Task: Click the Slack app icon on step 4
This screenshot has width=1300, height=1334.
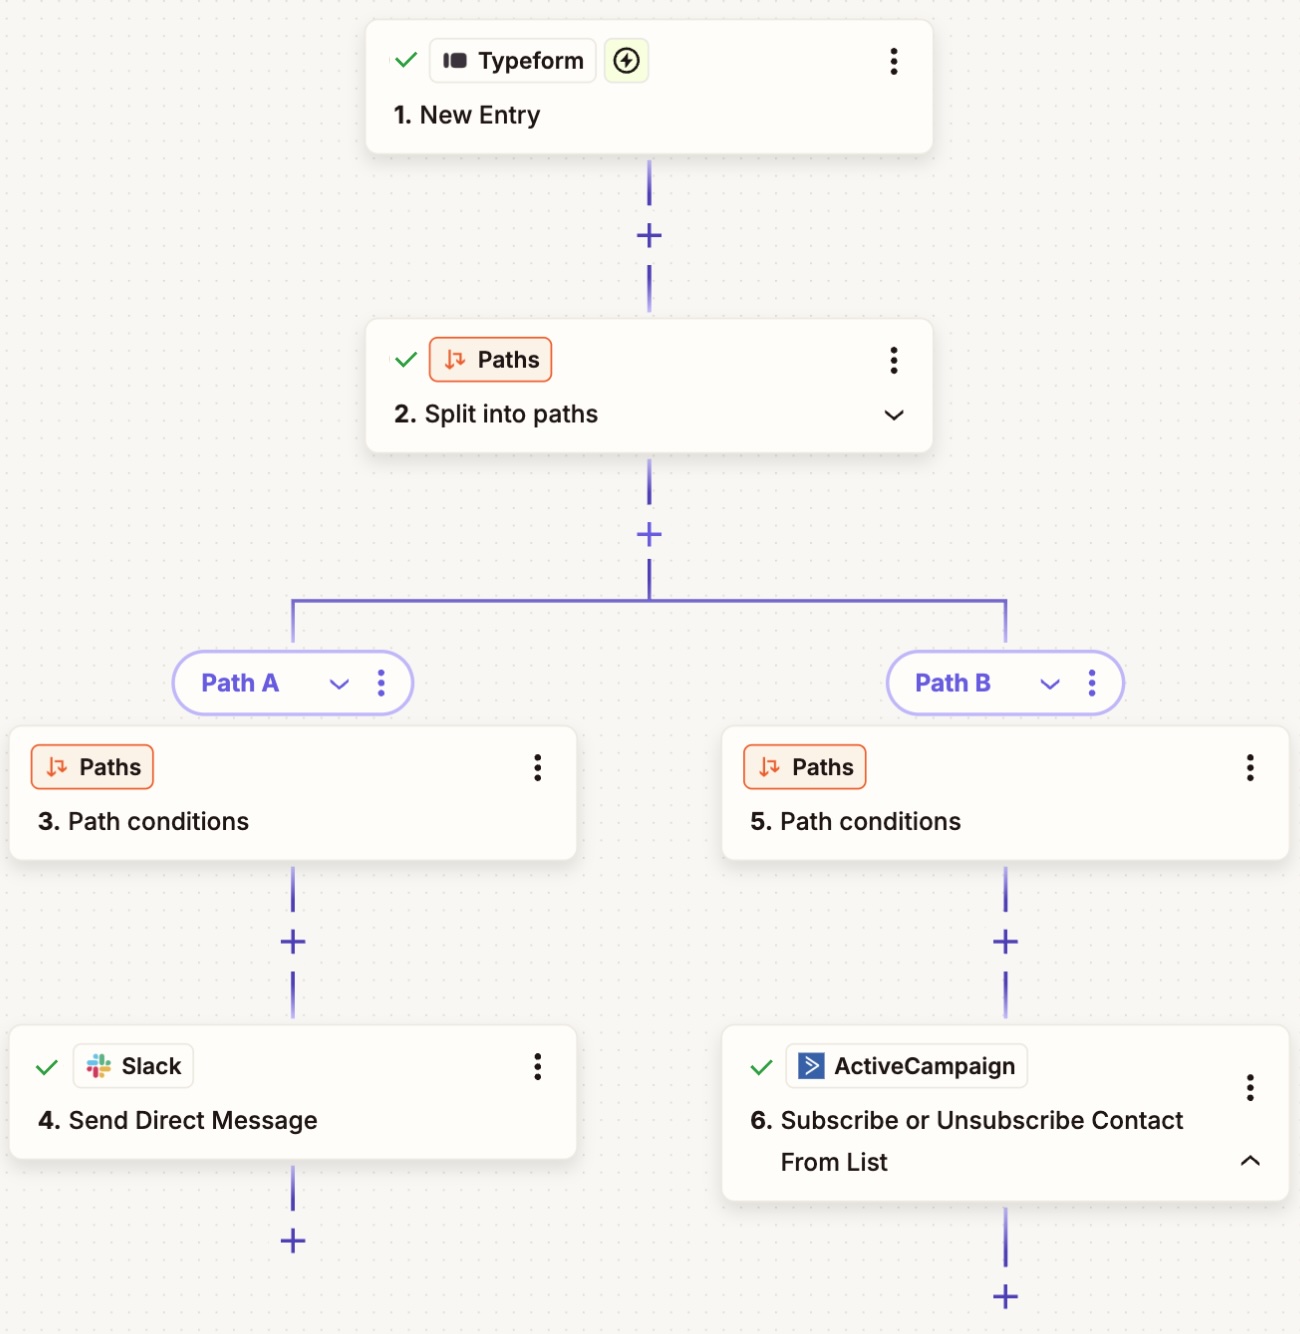Action: pos(99,1065)
